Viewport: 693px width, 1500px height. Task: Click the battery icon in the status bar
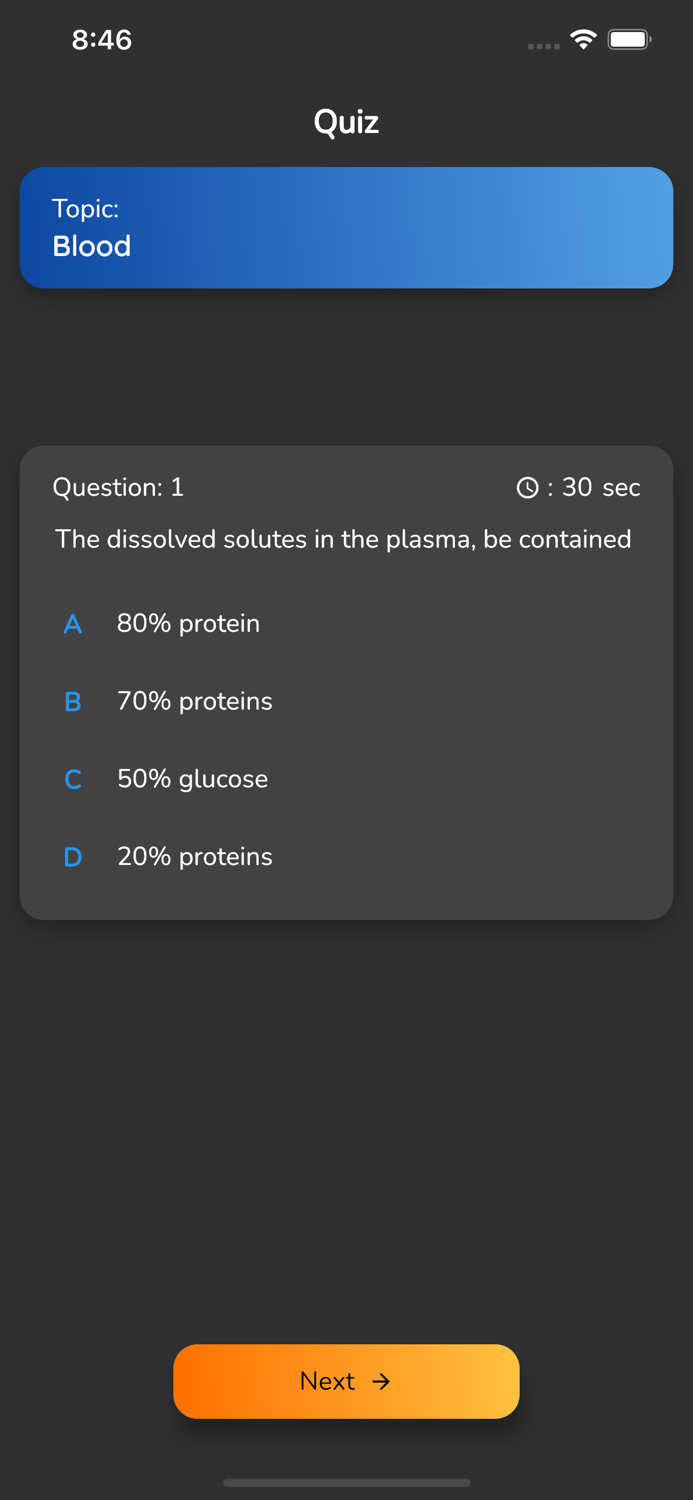(629, 39)
